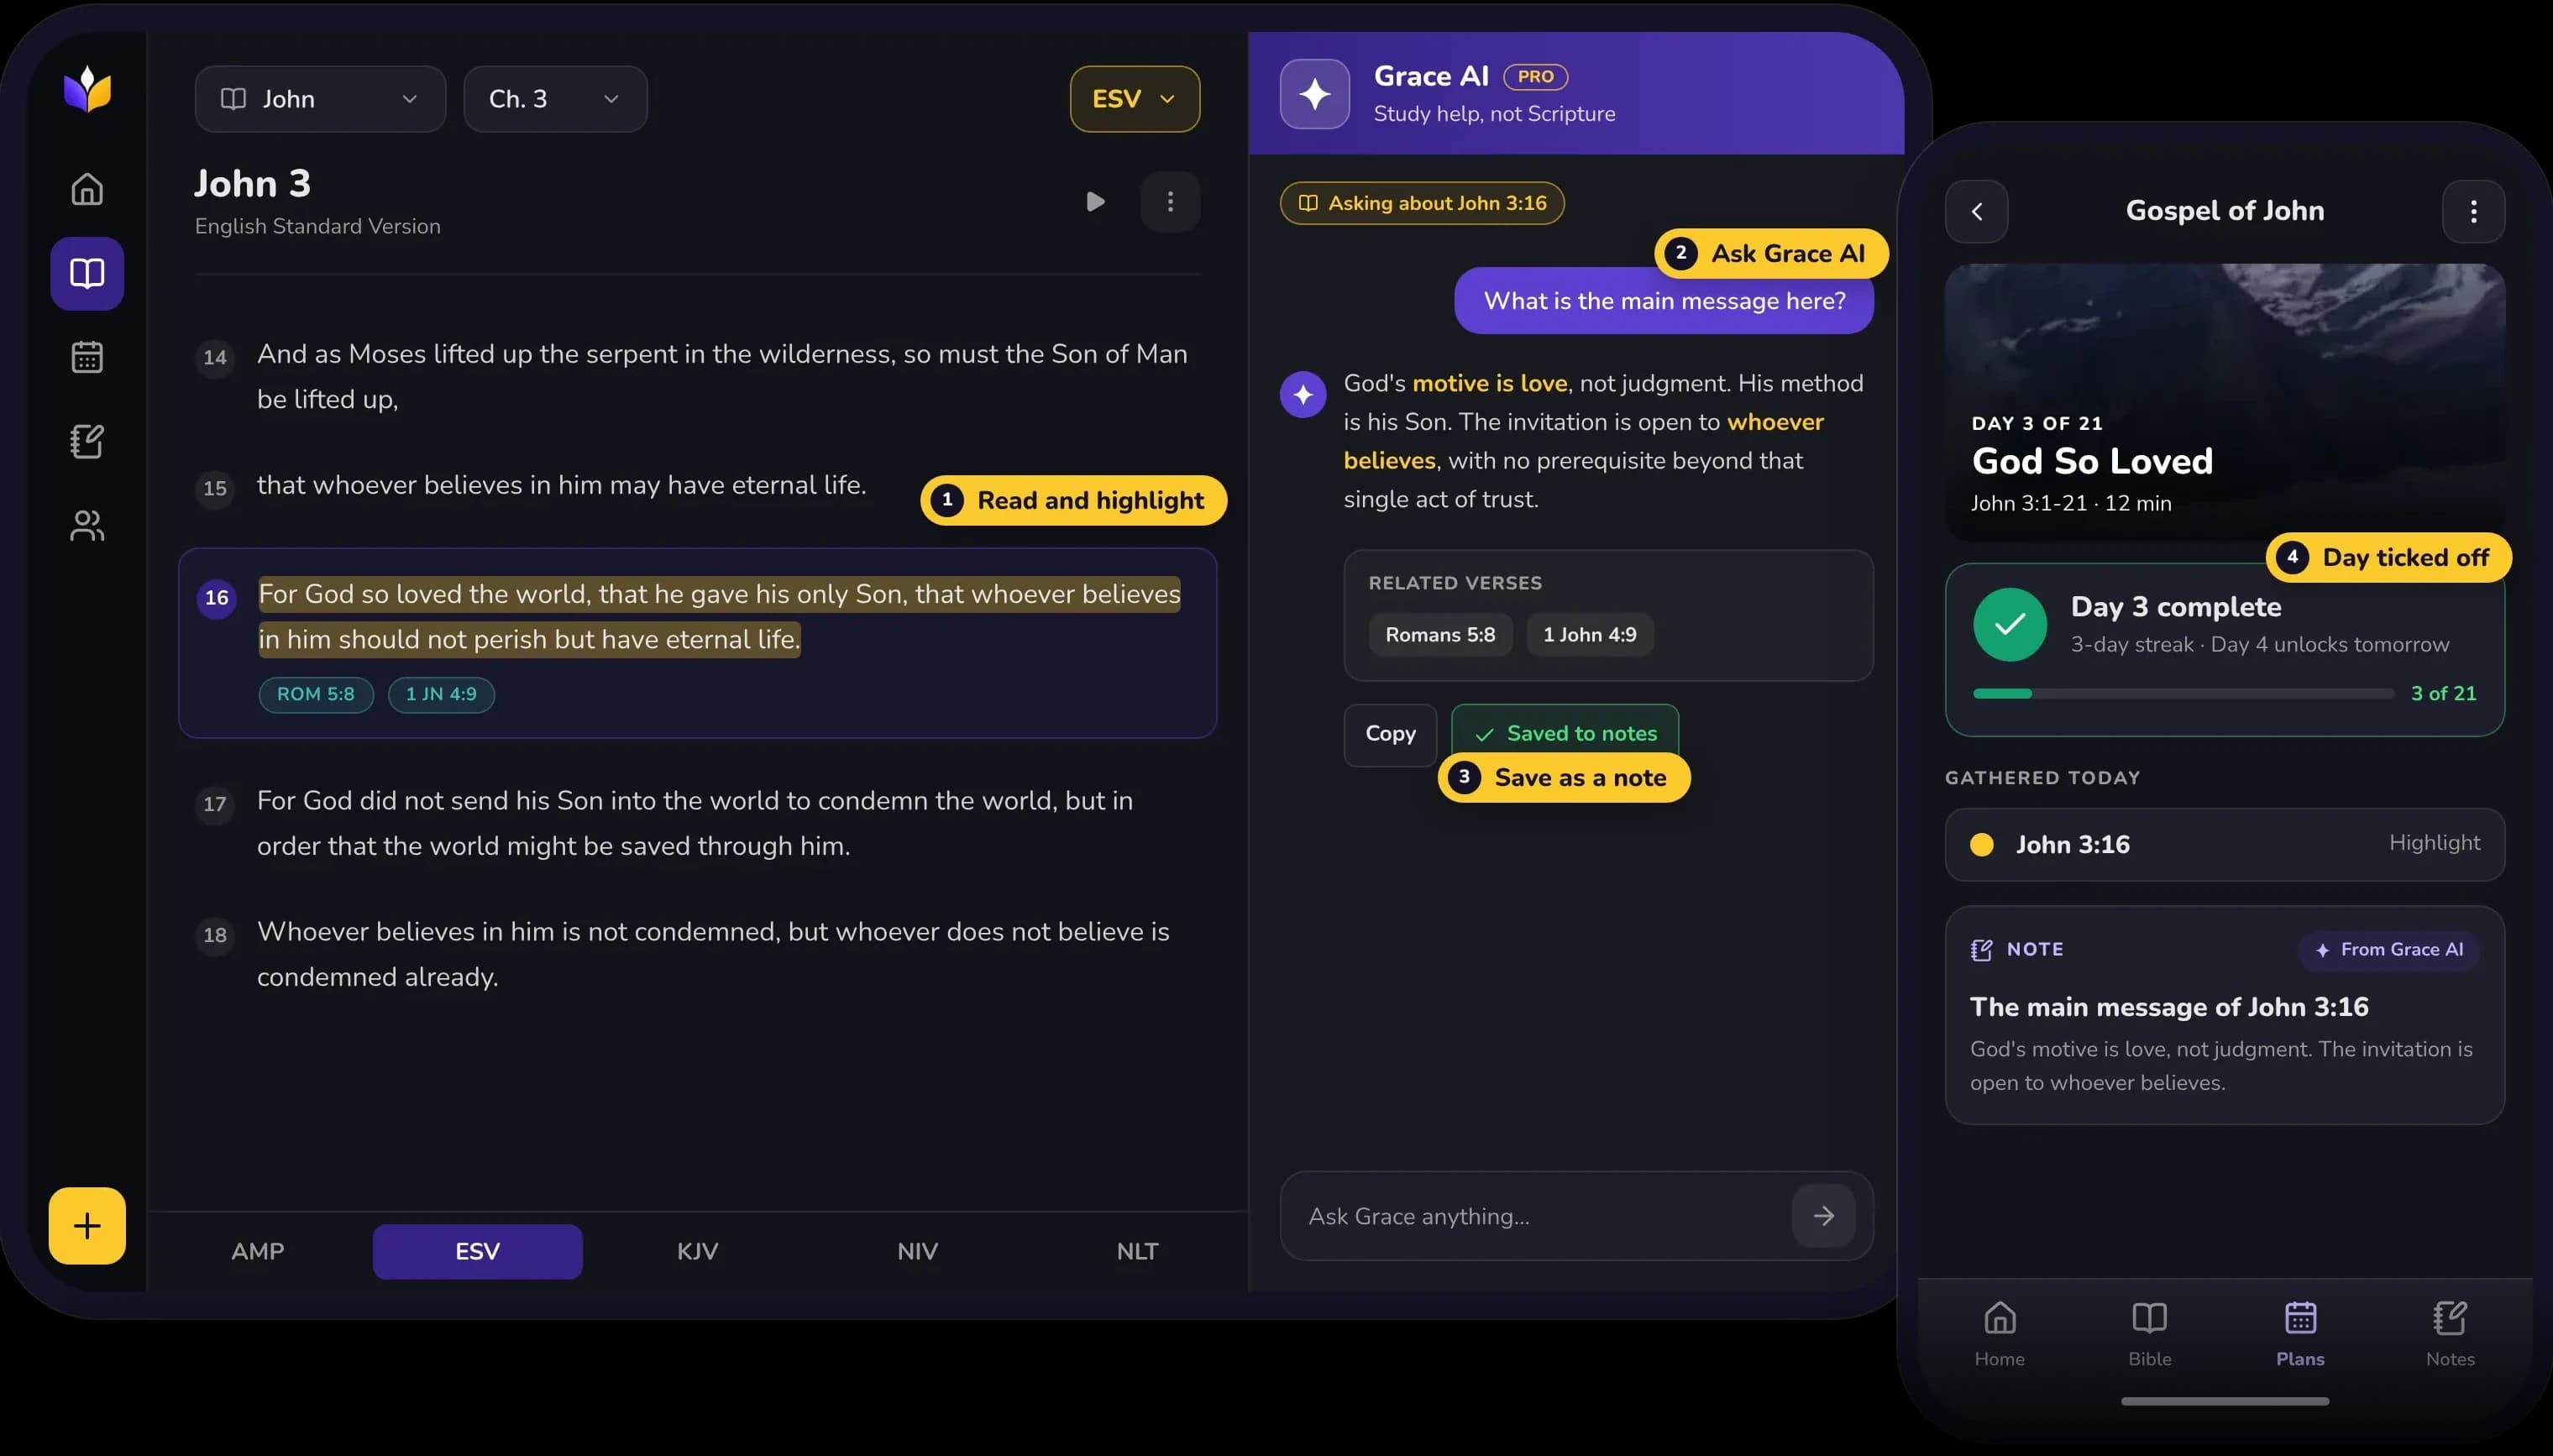Click the yellow plus add button

click(87, 1225)
